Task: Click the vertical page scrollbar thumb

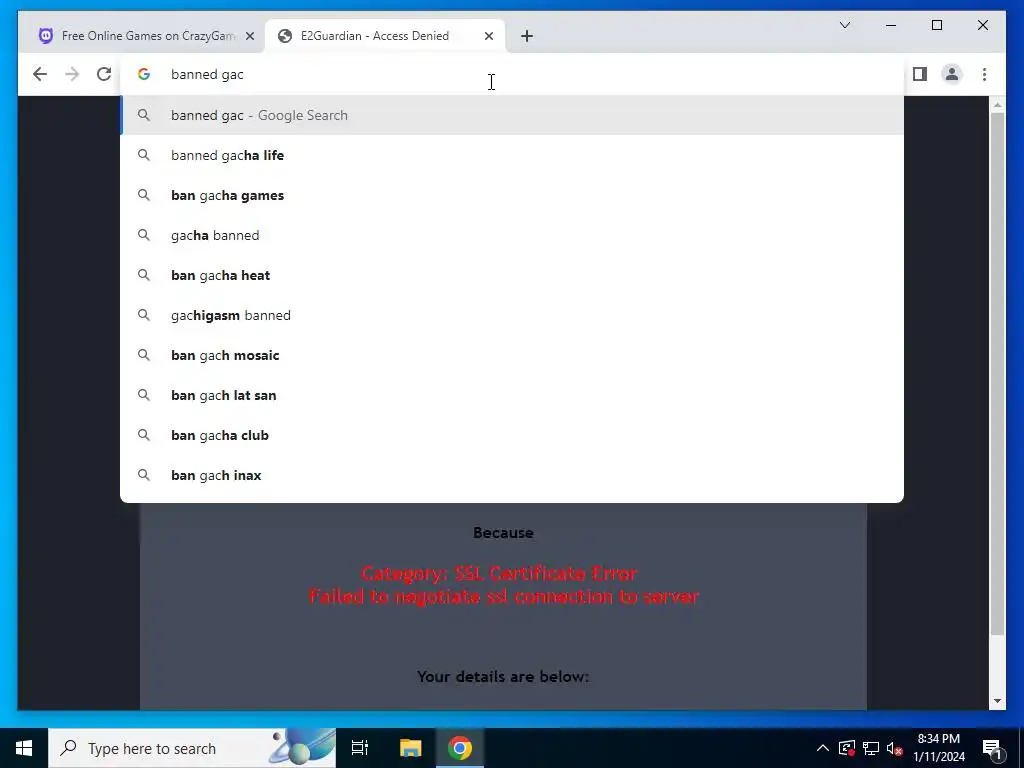Action: pyautogui.click(x=997, y=374)
